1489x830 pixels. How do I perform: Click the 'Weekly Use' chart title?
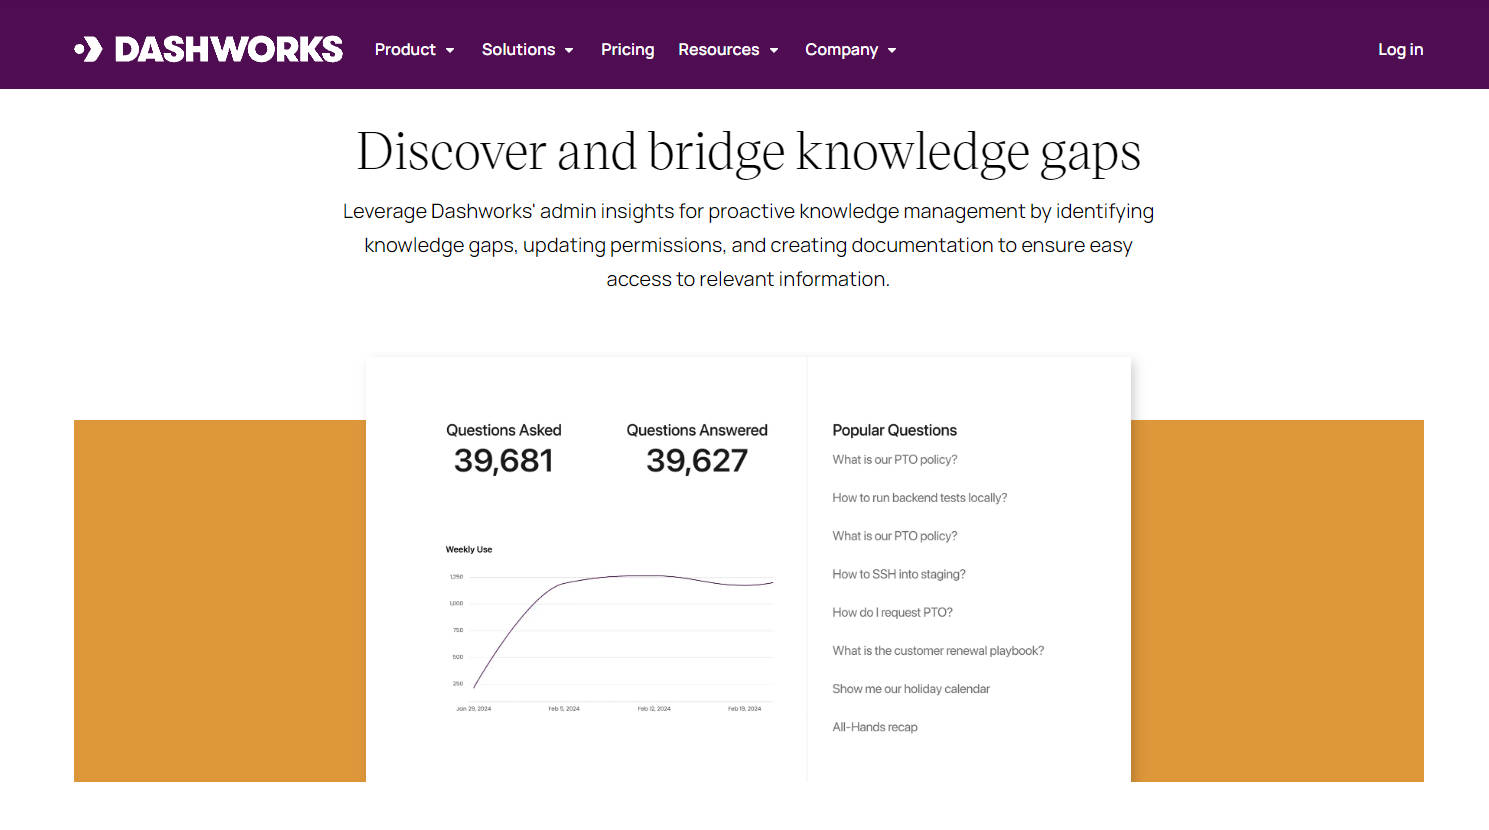point(469,549)
